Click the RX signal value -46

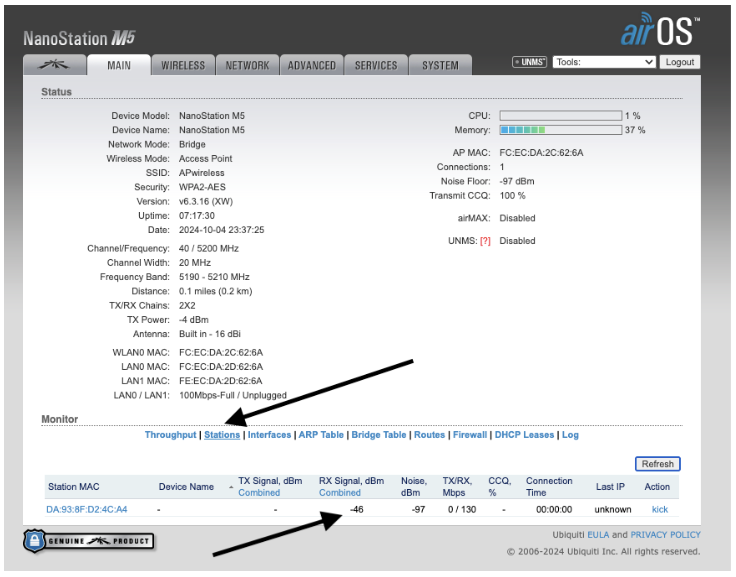click(357, 509)
